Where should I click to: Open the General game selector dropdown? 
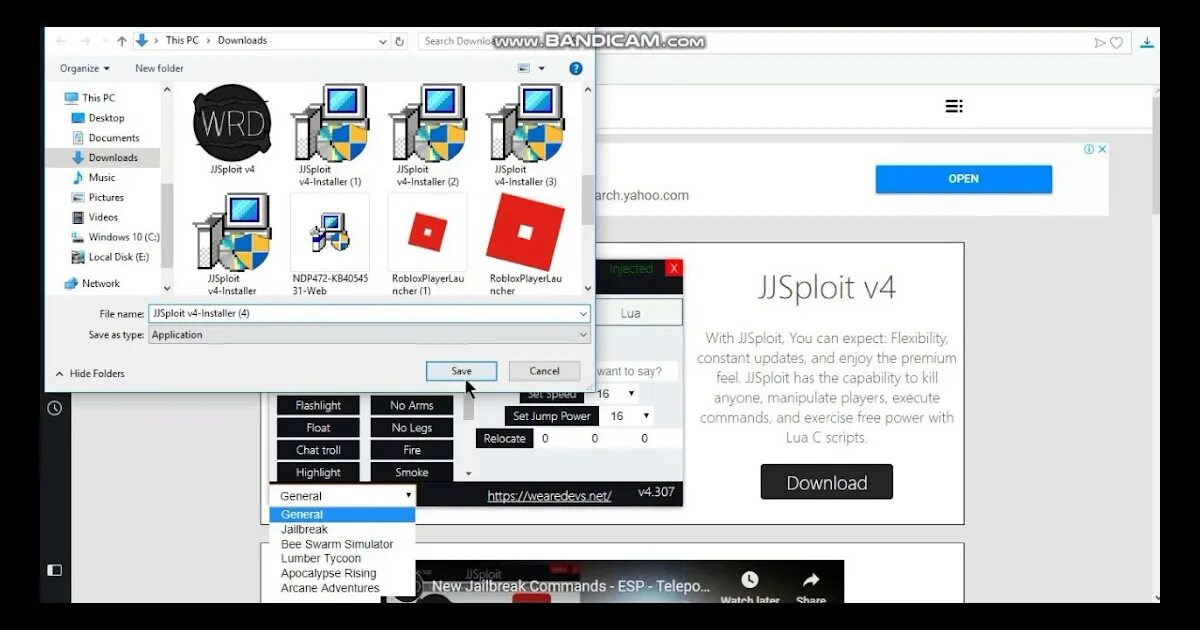point(342,496)
